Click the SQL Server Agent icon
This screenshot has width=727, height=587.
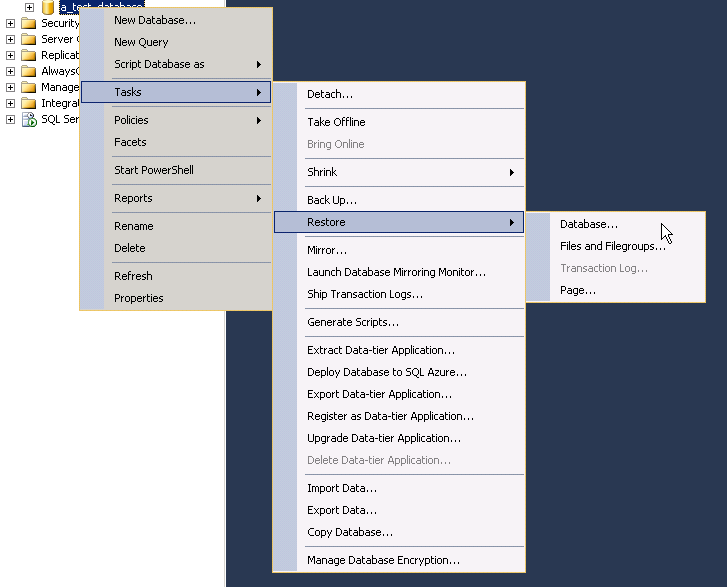pos(28,119)
